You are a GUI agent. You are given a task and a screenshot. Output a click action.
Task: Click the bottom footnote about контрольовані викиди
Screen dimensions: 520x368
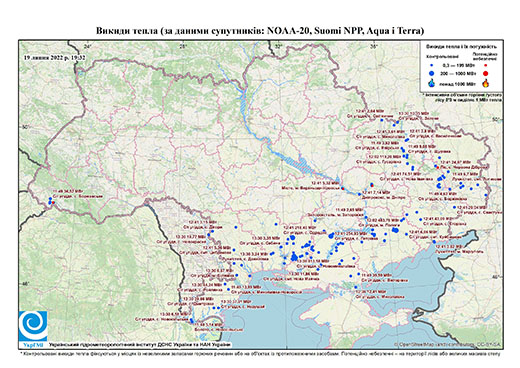(x=260, y=352)
